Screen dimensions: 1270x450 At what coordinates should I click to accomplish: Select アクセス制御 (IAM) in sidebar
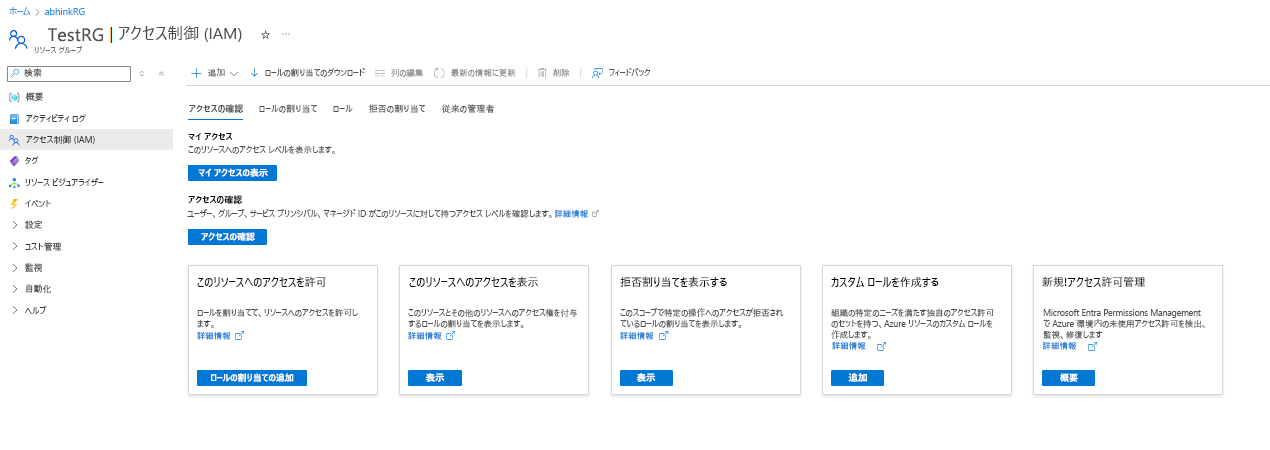click(88, 140)
